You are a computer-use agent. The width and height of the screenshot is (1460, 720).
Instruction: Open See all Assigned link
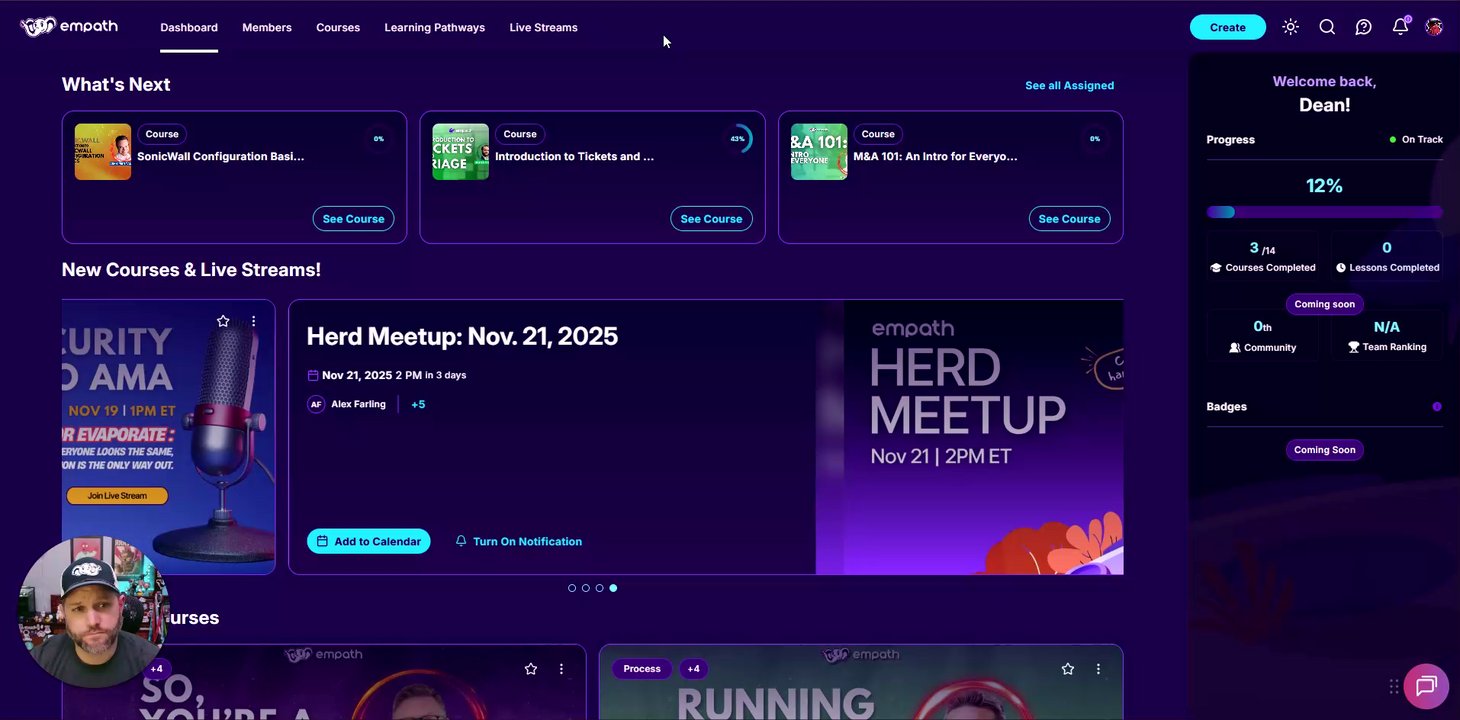1069,85
